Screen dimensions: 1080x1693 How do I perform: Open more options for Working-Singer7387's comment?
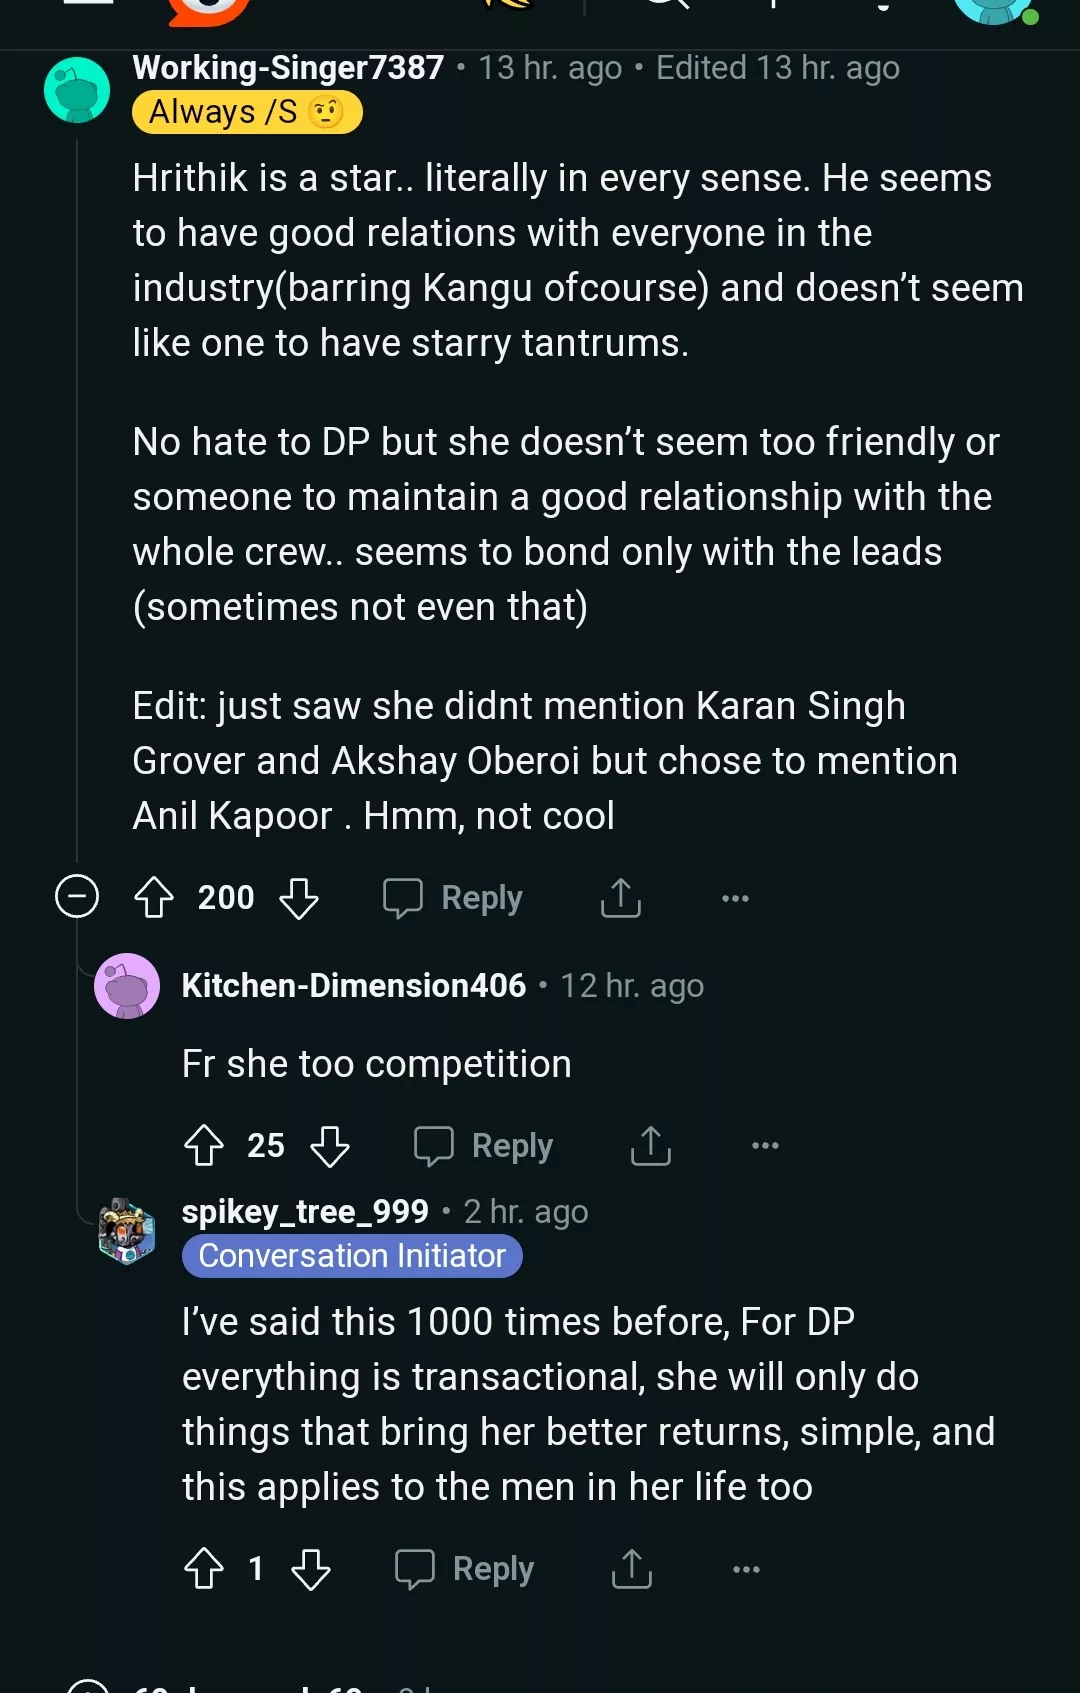[x=735, y=898]
